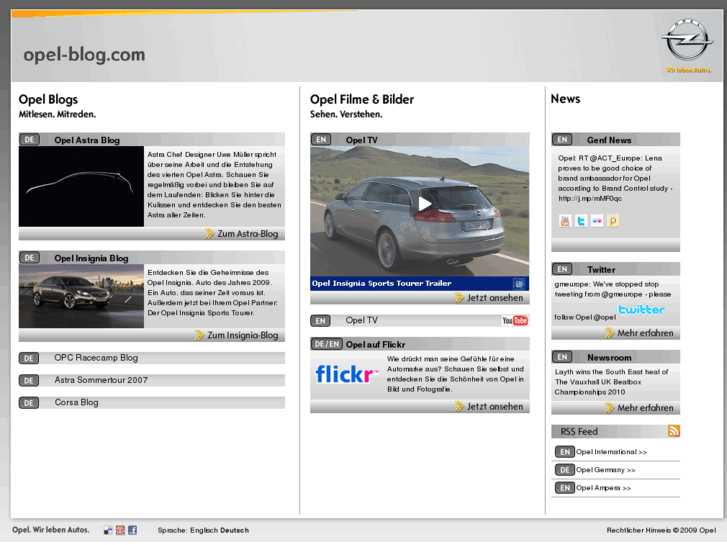The width and height of the screenshot is (727, 545).
Task: Click the flickr logo image
Action: [346, 375]
